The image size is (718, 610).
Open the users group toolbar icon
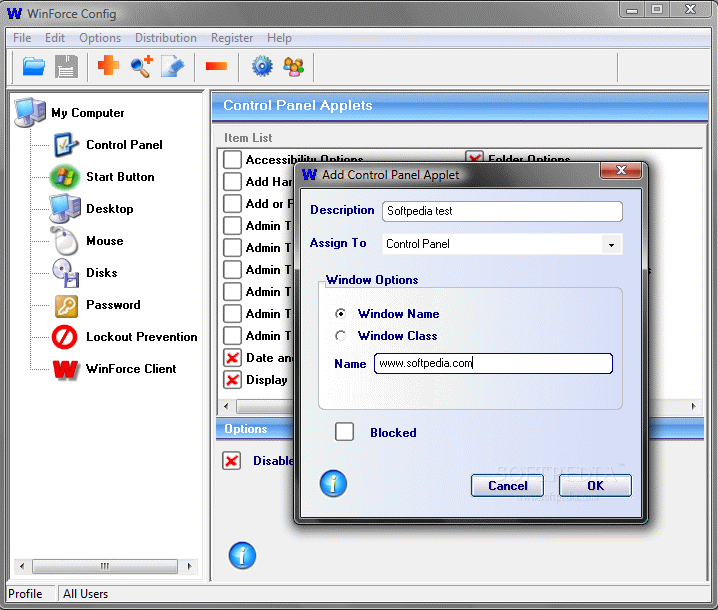tap(294, 67)
